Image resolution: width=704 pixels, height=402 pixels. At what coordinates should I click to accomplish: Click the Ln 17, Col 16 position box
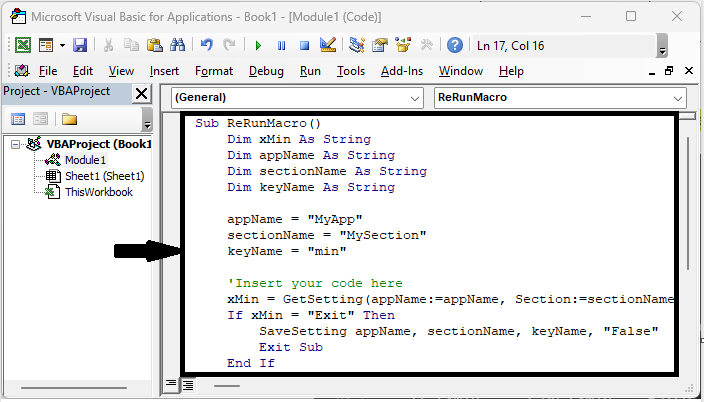coord(563,45)
